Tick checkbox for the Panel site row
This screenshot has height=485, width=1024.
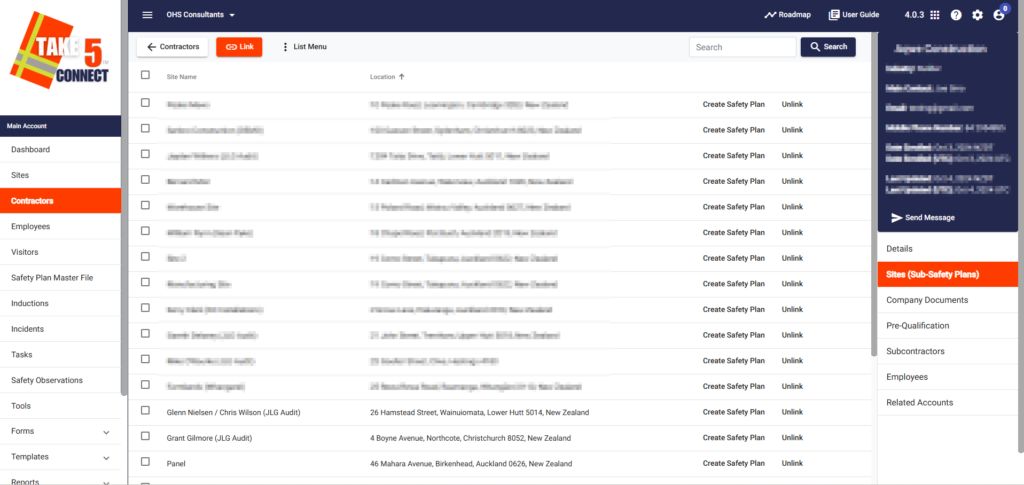145,462
